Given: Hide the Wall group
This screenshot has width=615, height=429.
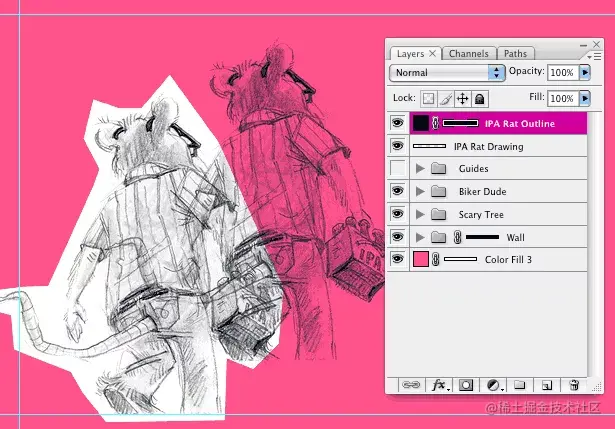Looking at the screenshot, I should coord(397,237).
